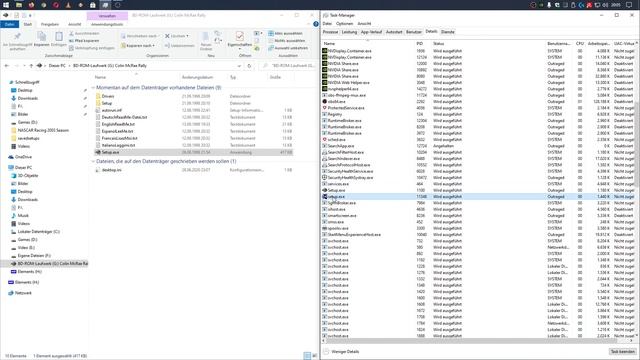Viewport: 640px width, 360px height.
Task: Select 3D-Objekte in the navigation pane
Action: click(27, 176)
